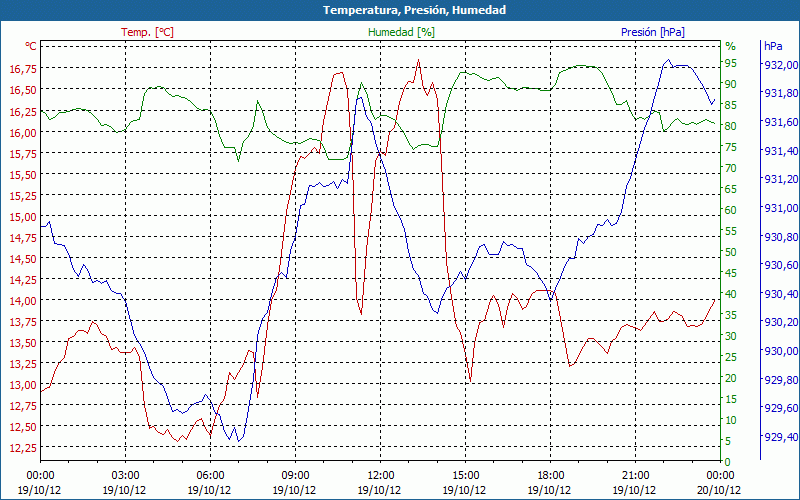Click the chart title 'Temperatura, Presión, Humedad'
This screenshot has width=800, height=500.
414,10
